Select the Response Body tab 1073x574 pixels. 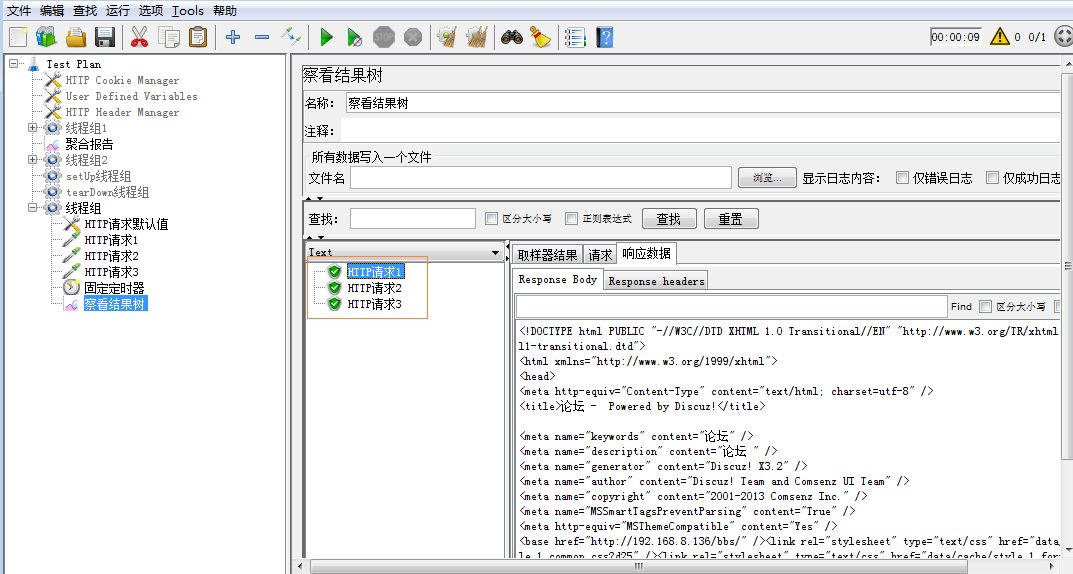[x=558, y=279]
